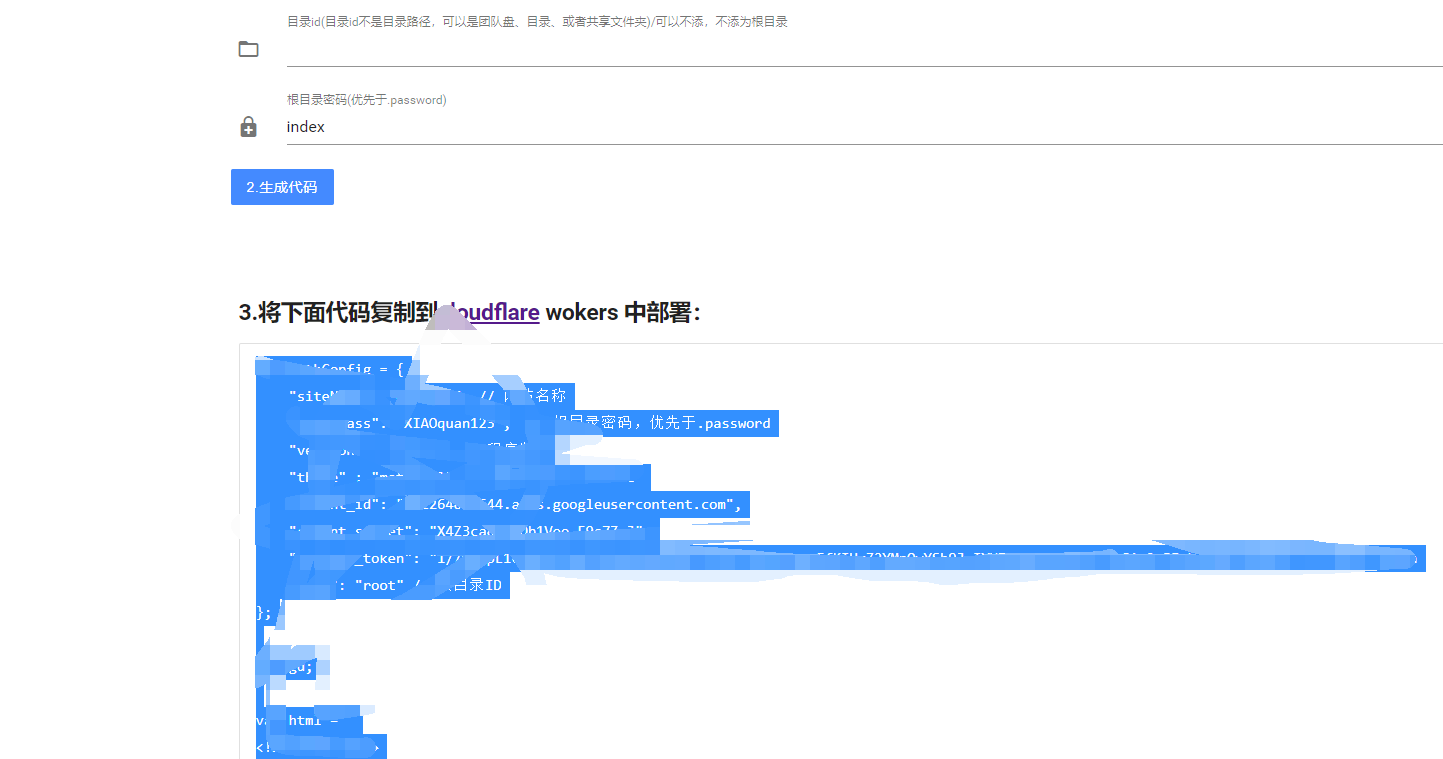Click the folder icon beside directory ID field

tap(248, 49)
